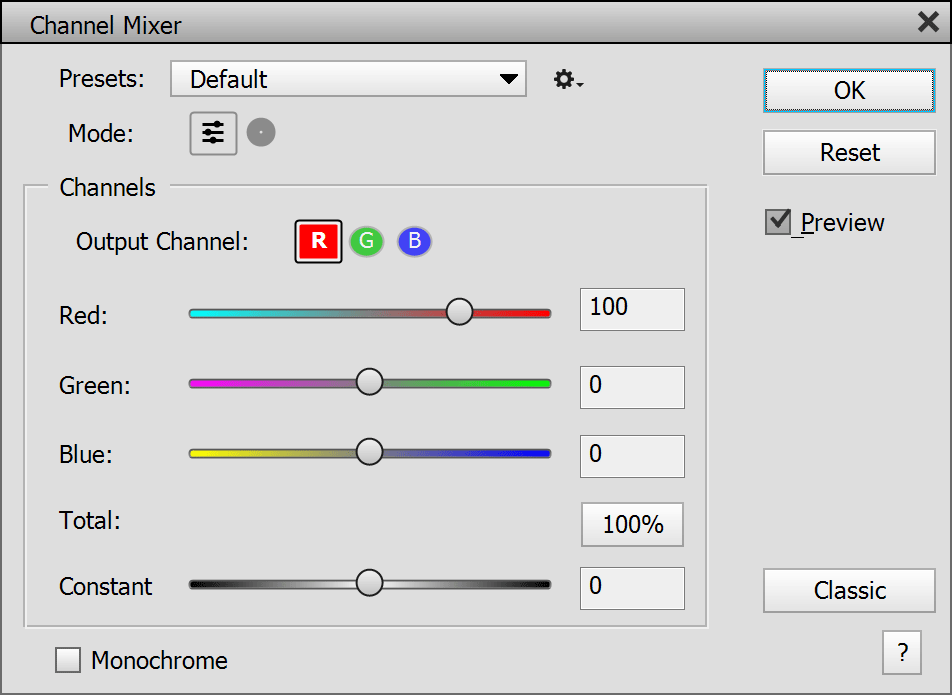Close the Channel Mixer dialog
The height and width of the screenshot is (695, 952).
[x=927, y=23]
